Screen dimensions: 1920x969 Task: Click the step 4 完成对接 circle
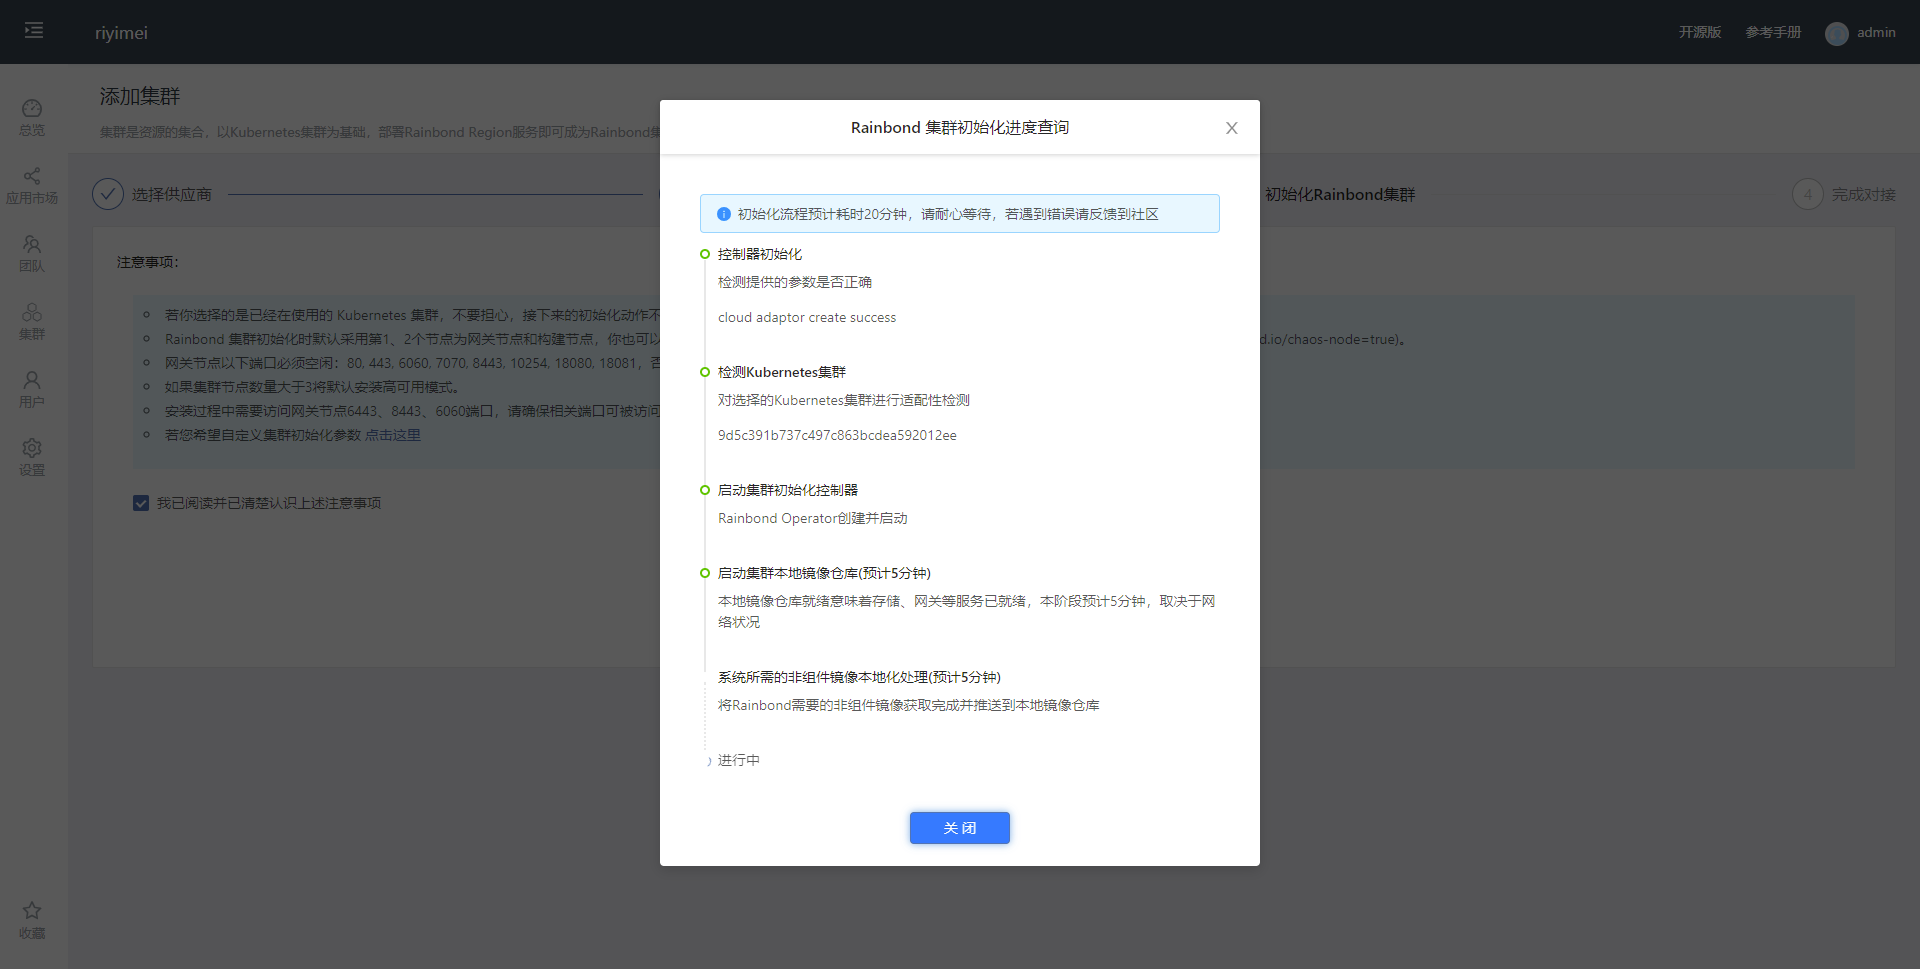pos(1808,194)
